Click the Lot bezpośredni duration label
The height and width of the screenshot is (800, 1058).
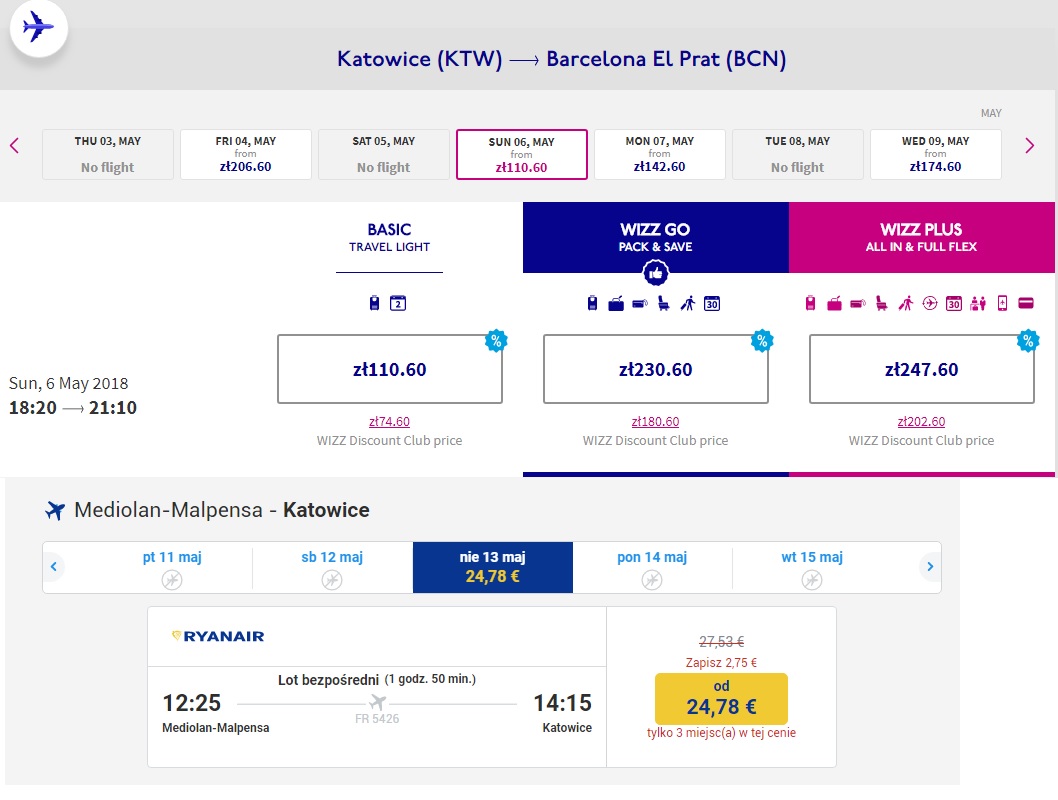tap(377, 679)
